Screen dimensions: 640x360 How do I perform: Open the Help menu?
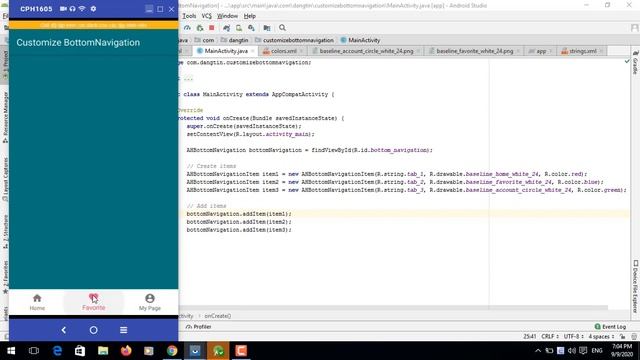click(x=249, y=16)
